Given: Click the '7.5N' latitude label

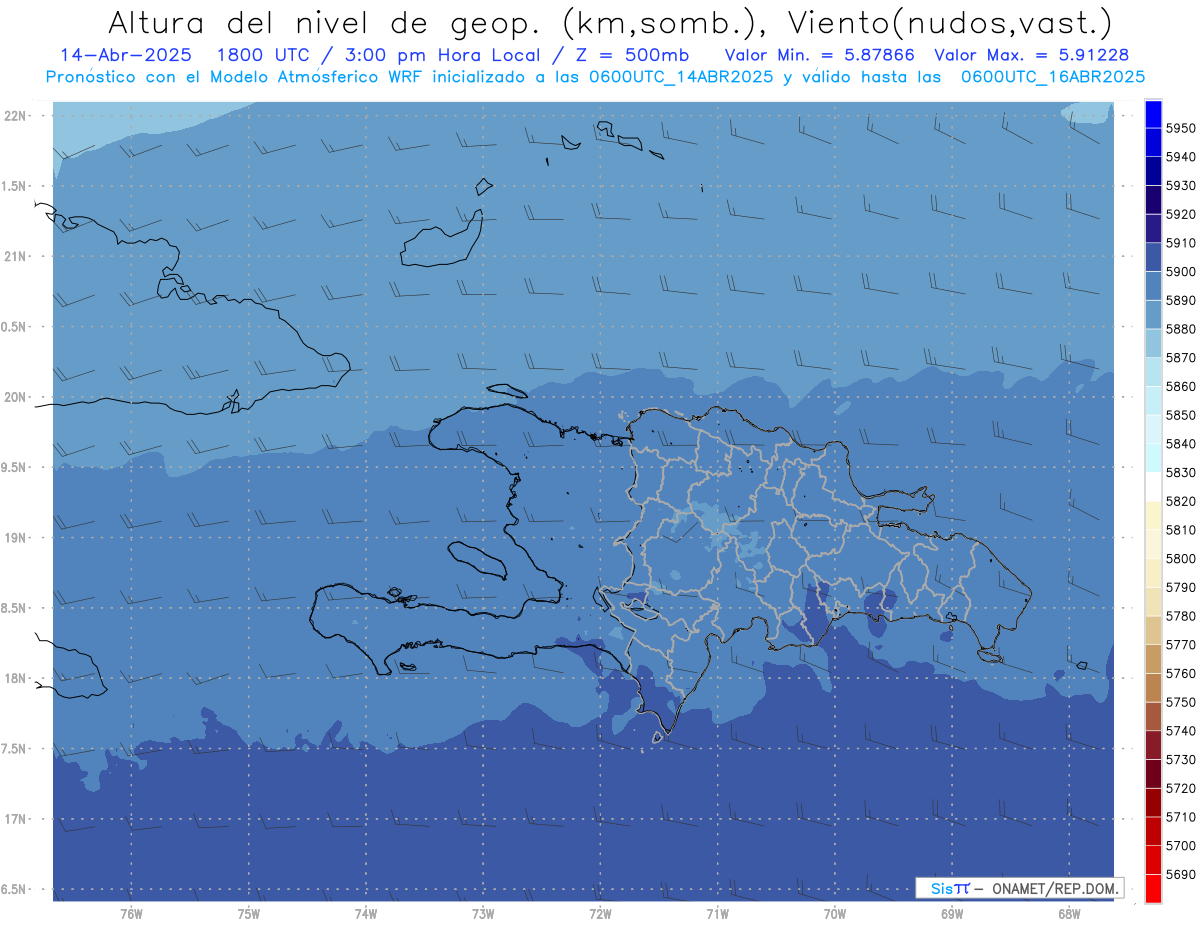Looking at the screenshot, I should 14,749.
